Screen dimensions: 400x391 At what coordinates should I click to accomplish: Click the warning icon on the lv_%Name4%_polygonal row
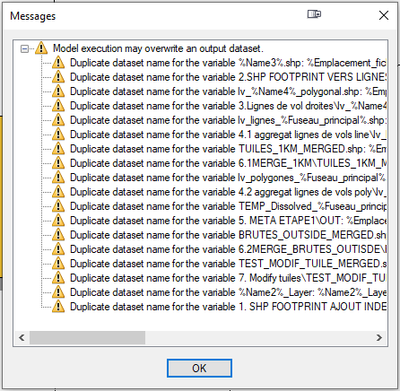(x=58, y=91)
